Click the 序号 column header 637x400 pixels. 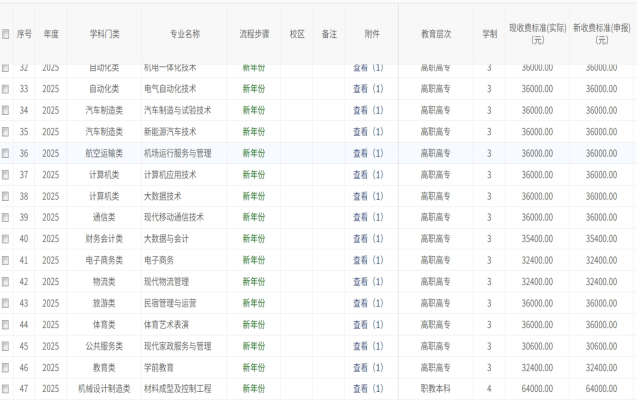click(x=26, y=34)
